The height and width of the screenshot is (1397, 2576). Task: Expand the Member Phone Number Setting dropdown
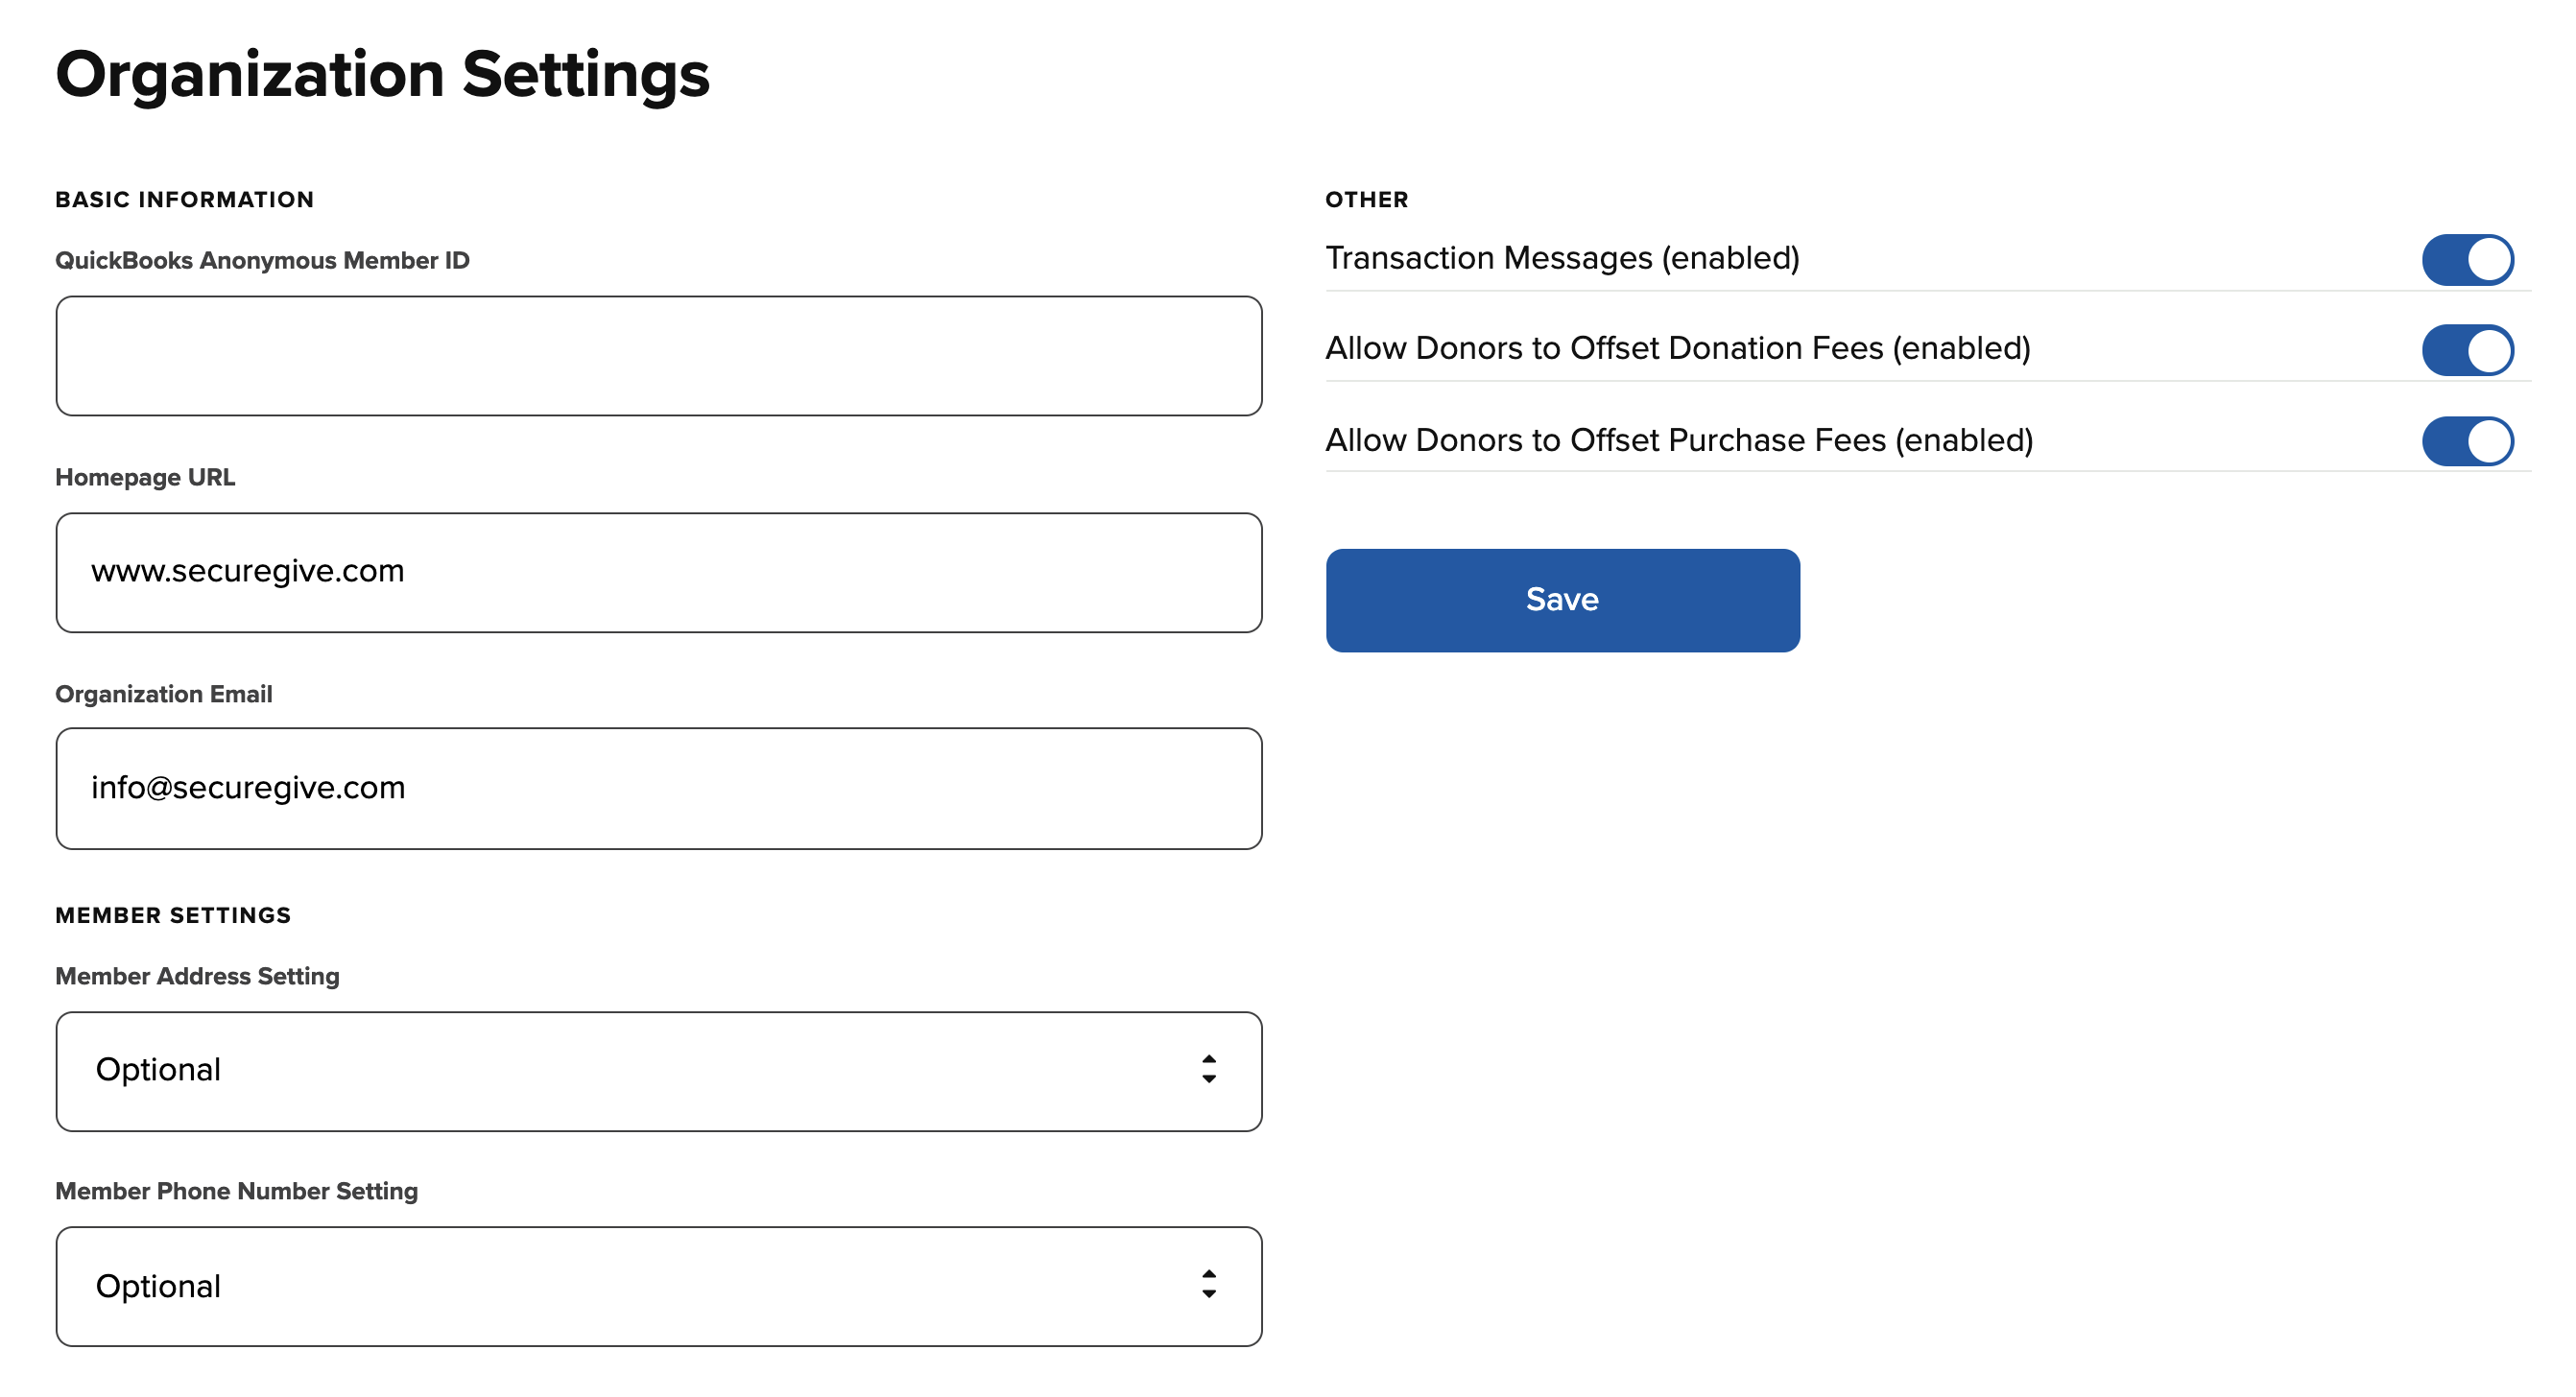(x=658, y=1286)
